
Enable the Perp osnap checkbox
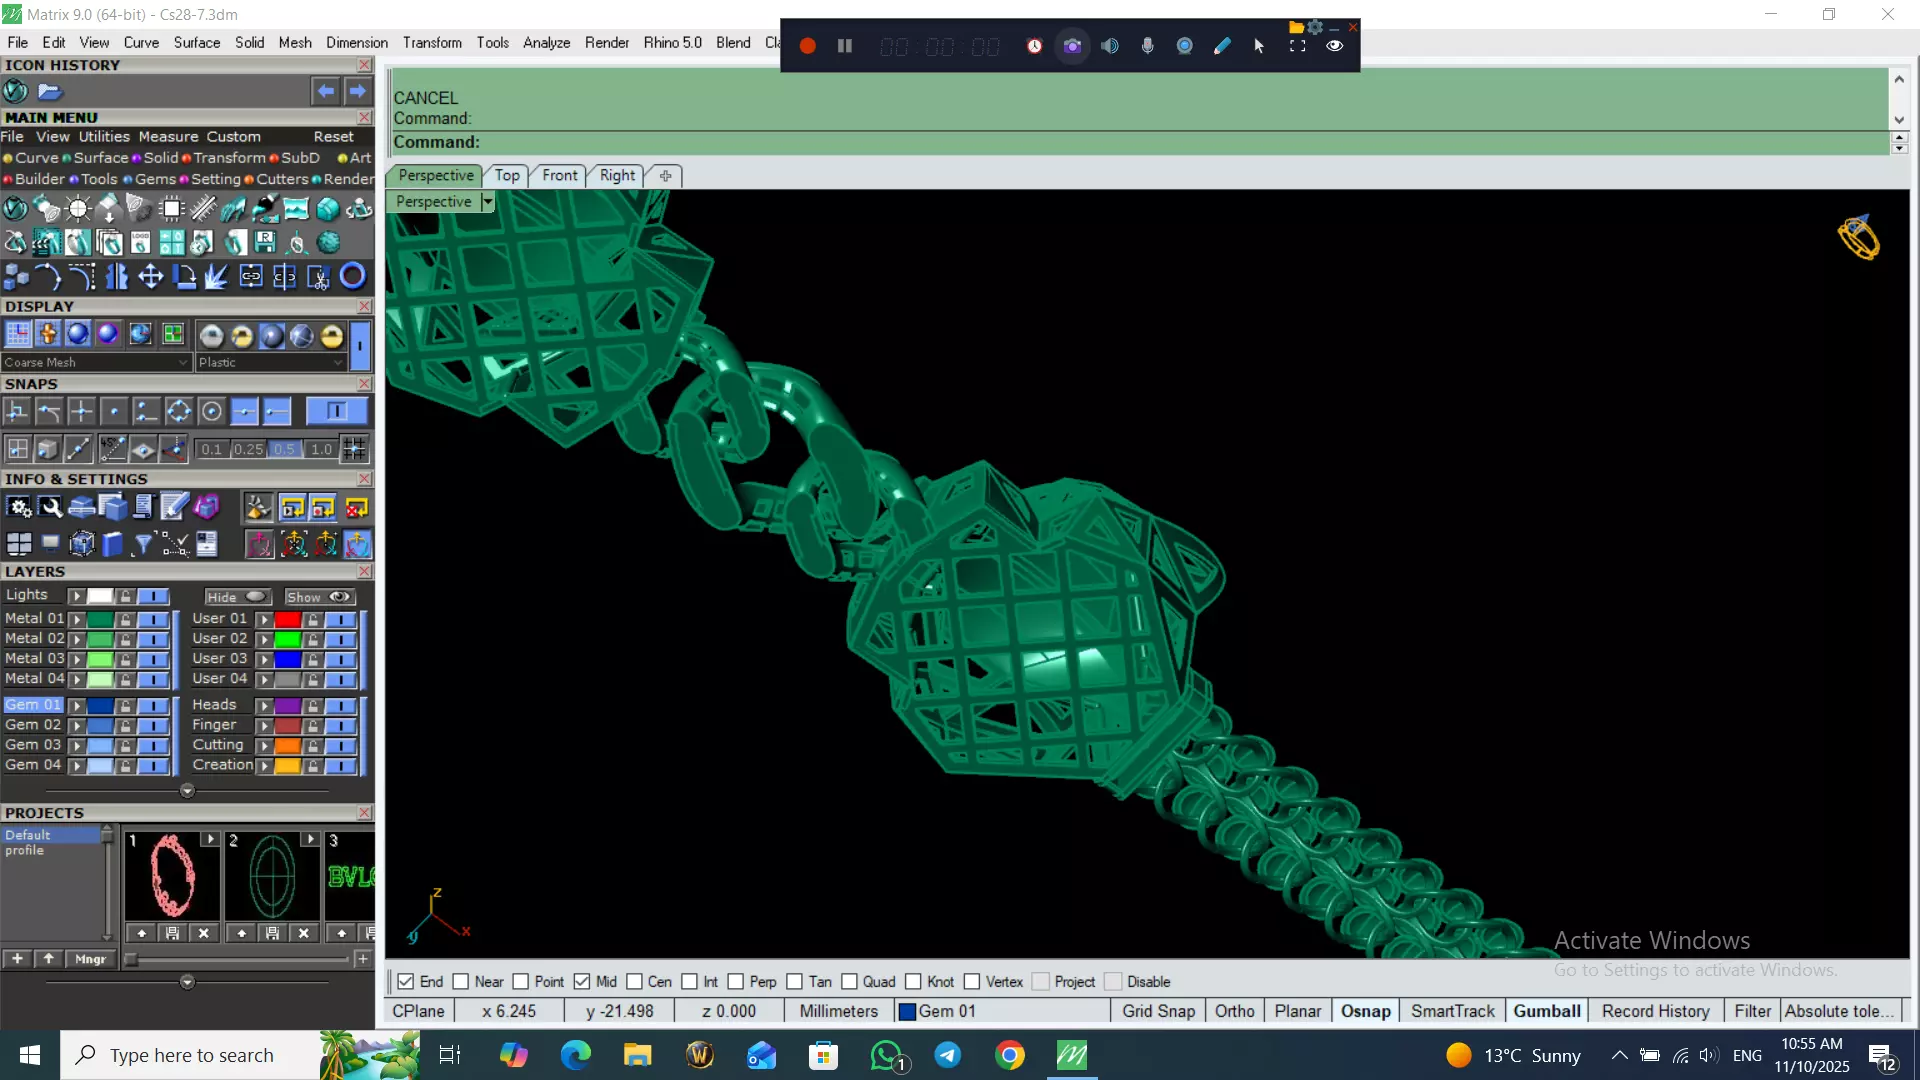736,982
